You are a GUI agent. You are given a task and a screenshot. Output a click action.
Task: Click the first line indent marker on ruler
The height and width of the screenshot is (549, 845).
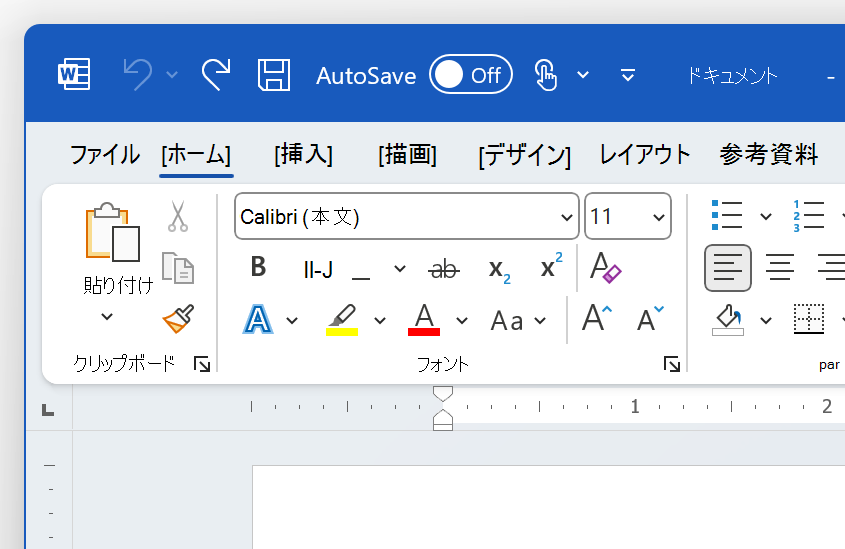(x=443, y=394)
